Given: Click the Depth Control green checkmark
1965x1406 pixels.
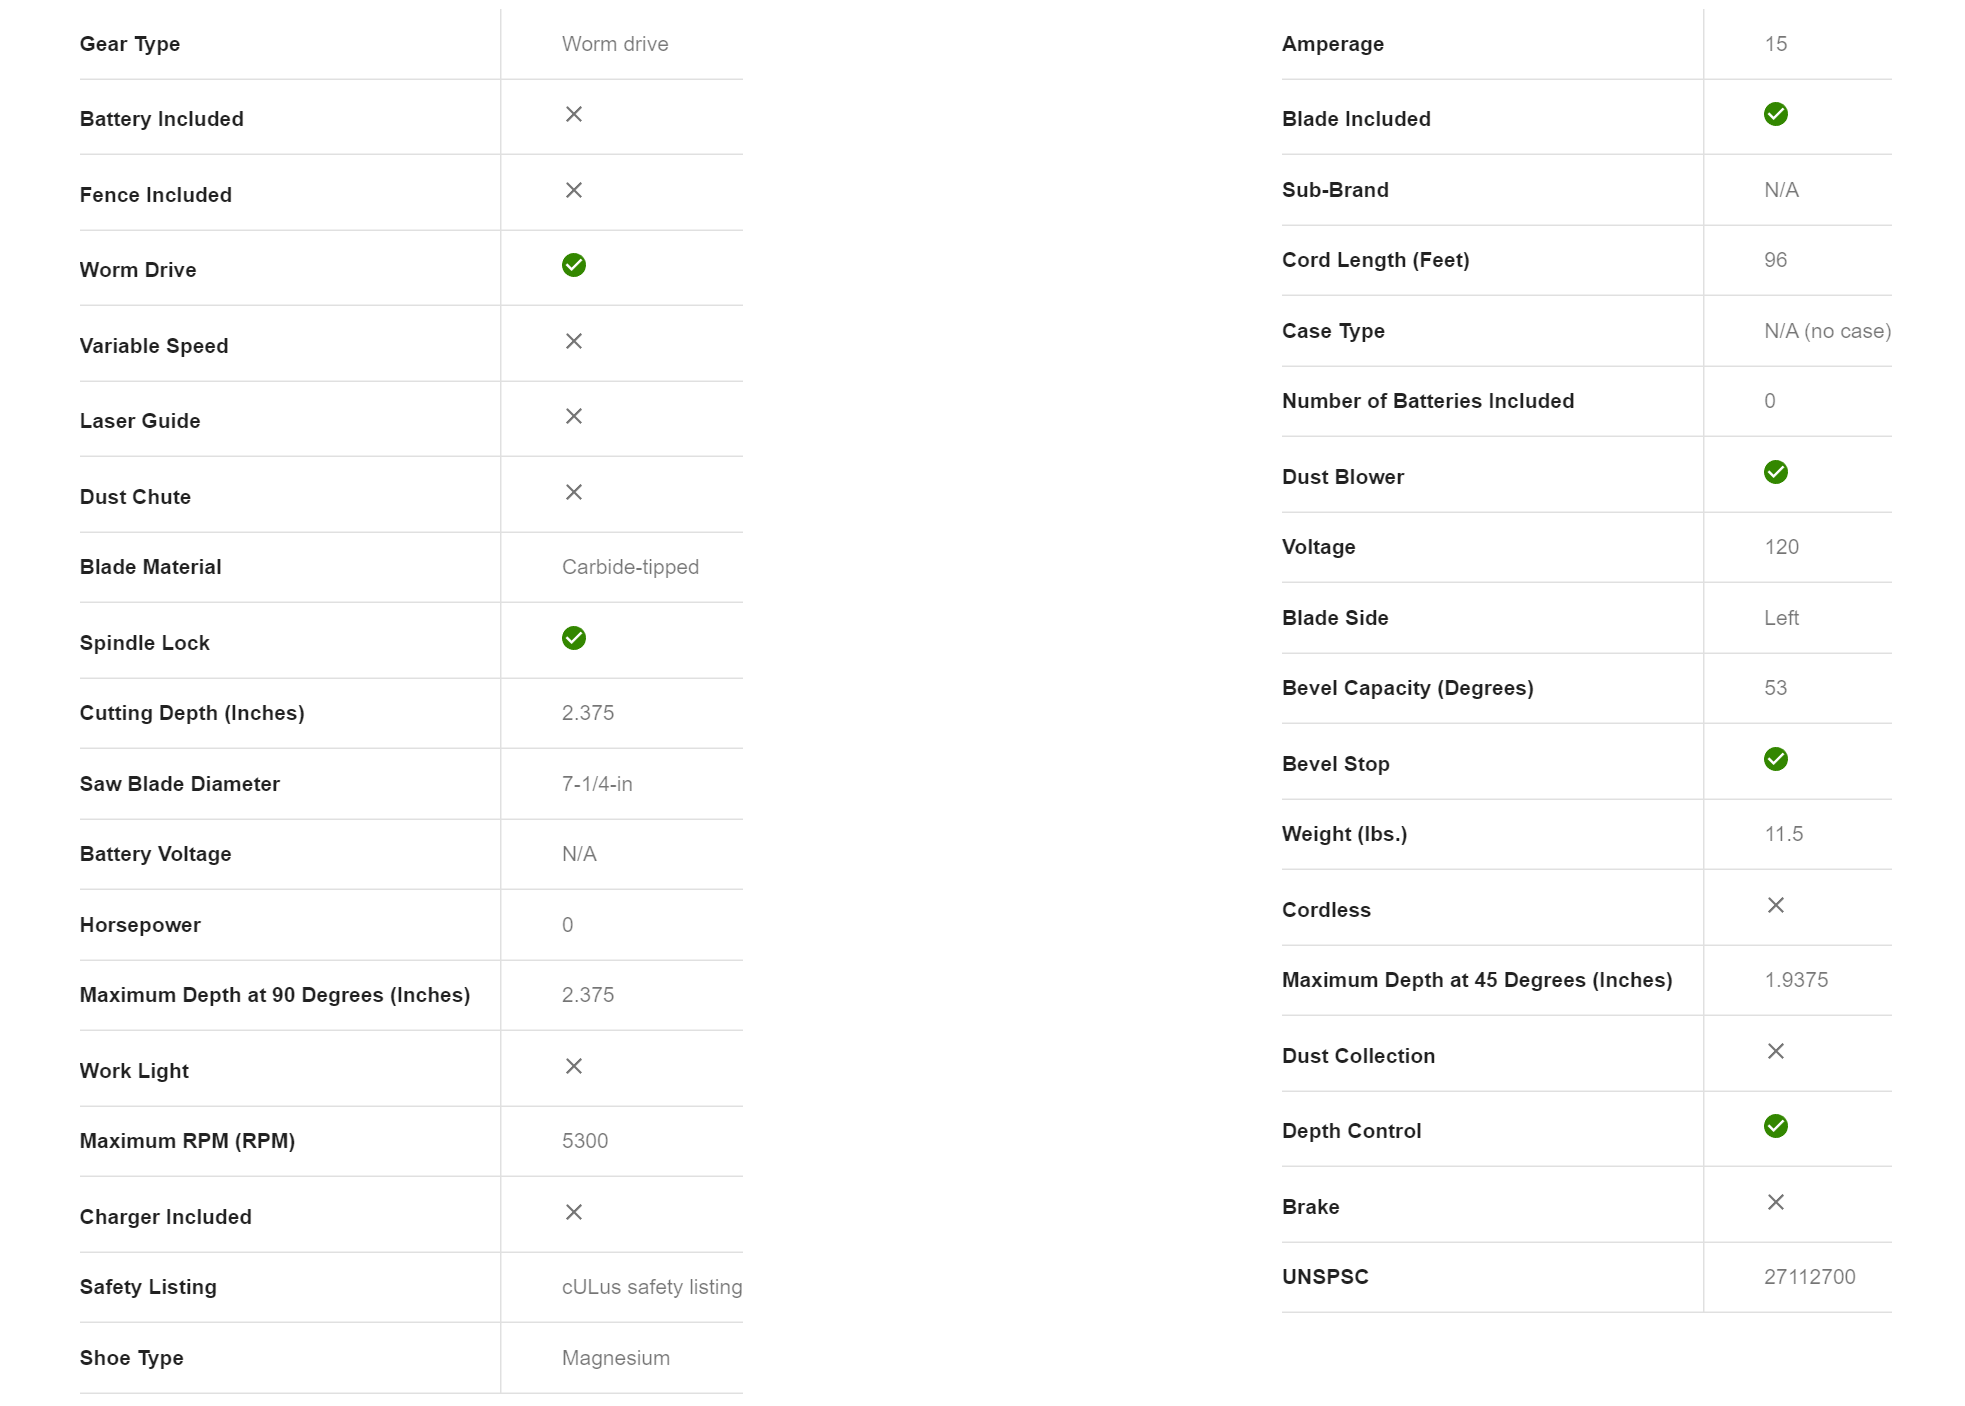Looking at the screenshot, I should (x=1775, y=1126).
